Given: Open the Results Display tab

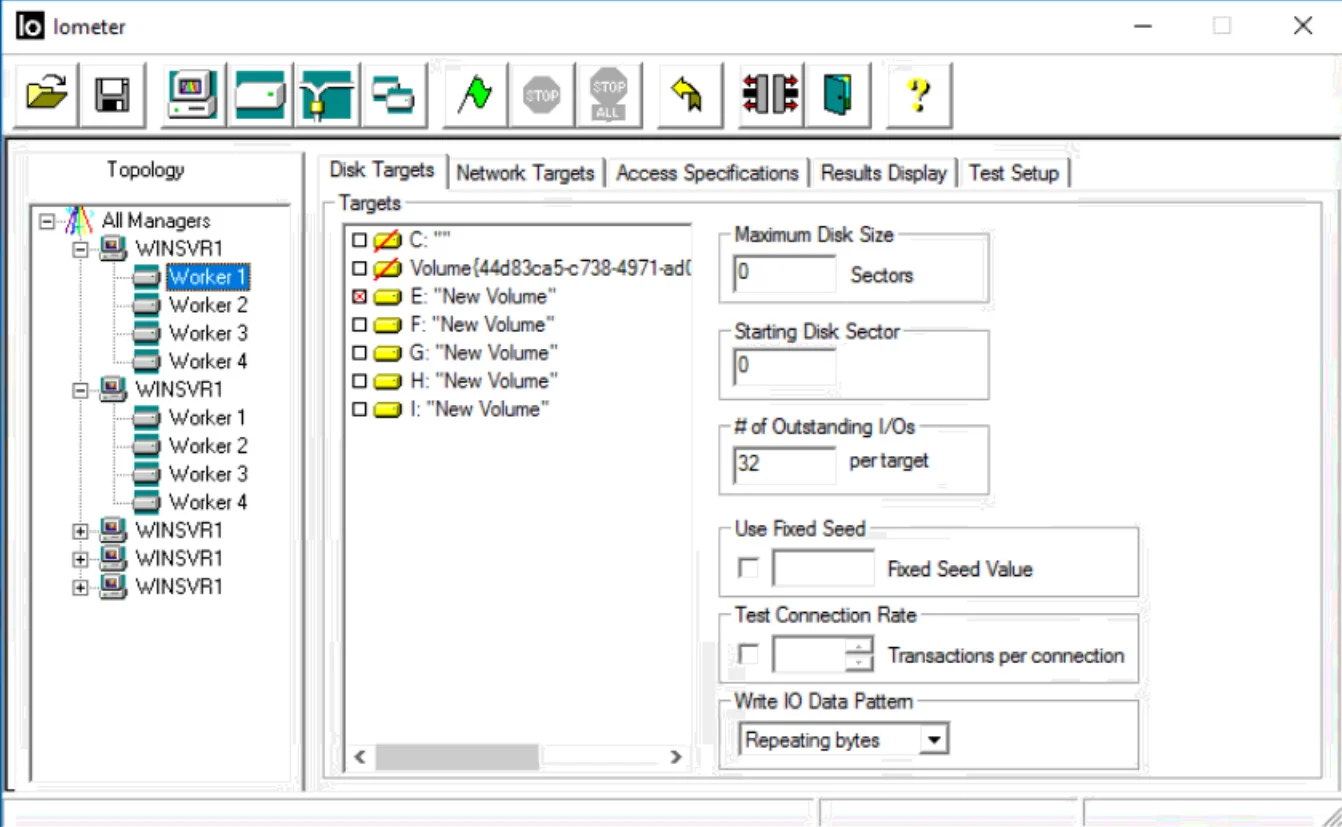Looking at the screenshot, I should point(883,173).
